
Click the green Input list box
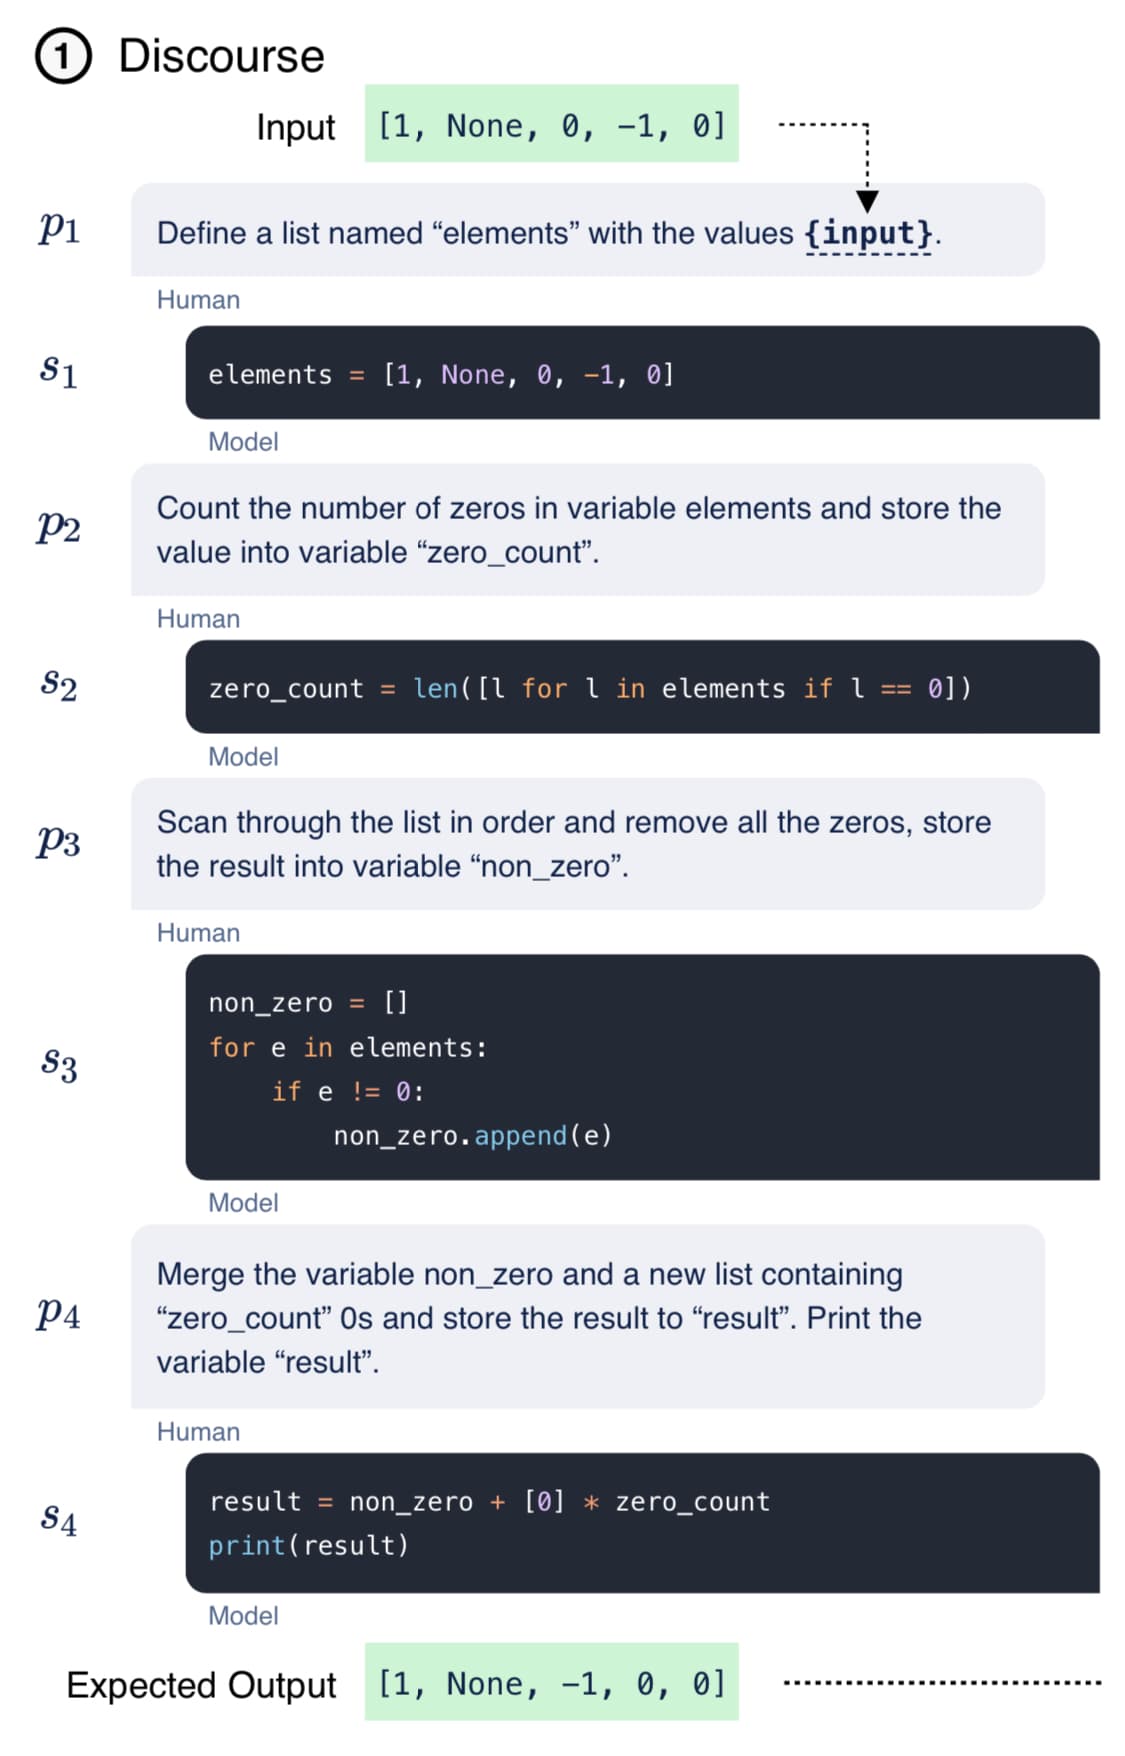pyautogui.click(x=551, y=125)
